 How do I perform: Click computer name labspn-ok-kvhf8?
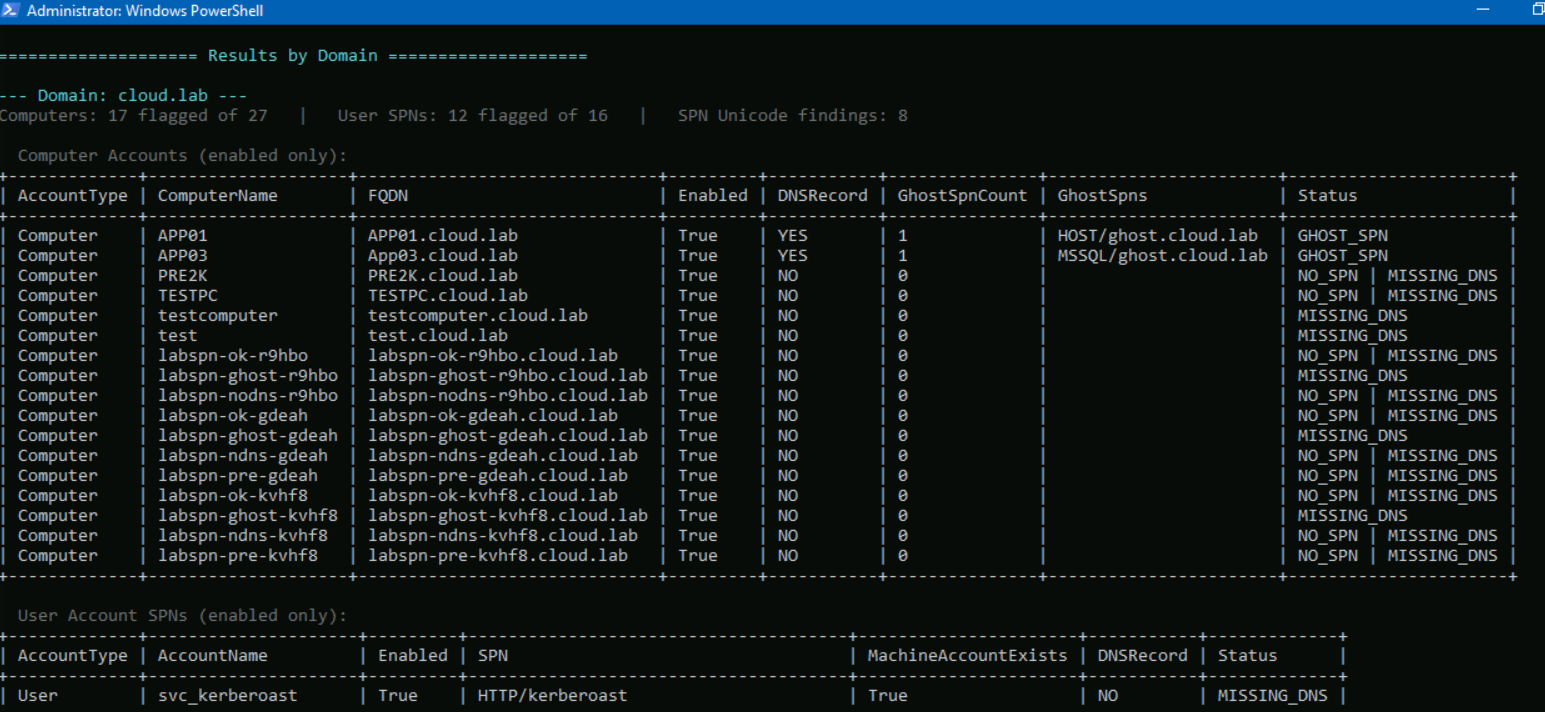[232, 496]
